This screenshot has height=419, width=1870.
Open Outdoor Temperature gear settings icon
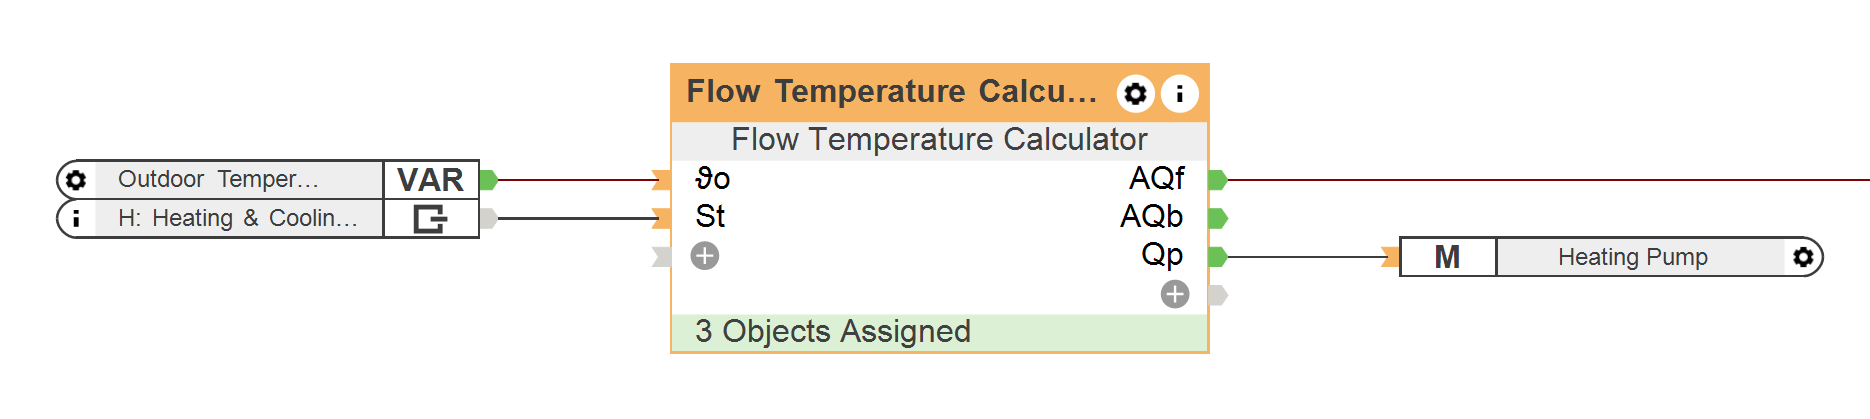76,180
